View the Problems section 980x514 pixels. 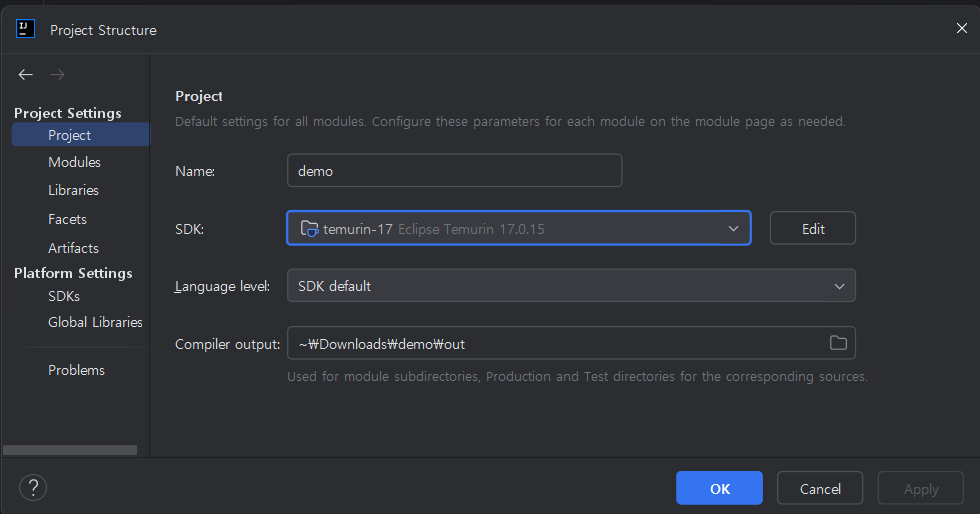pyautogui.click(x=76, y=370)
